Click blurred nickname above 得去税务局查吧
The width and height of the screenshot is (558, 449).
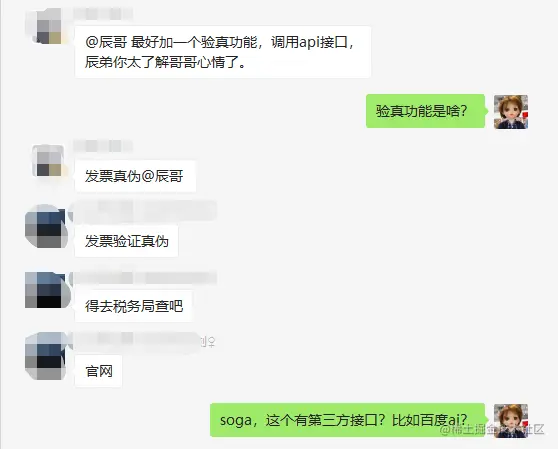point(143,278)
